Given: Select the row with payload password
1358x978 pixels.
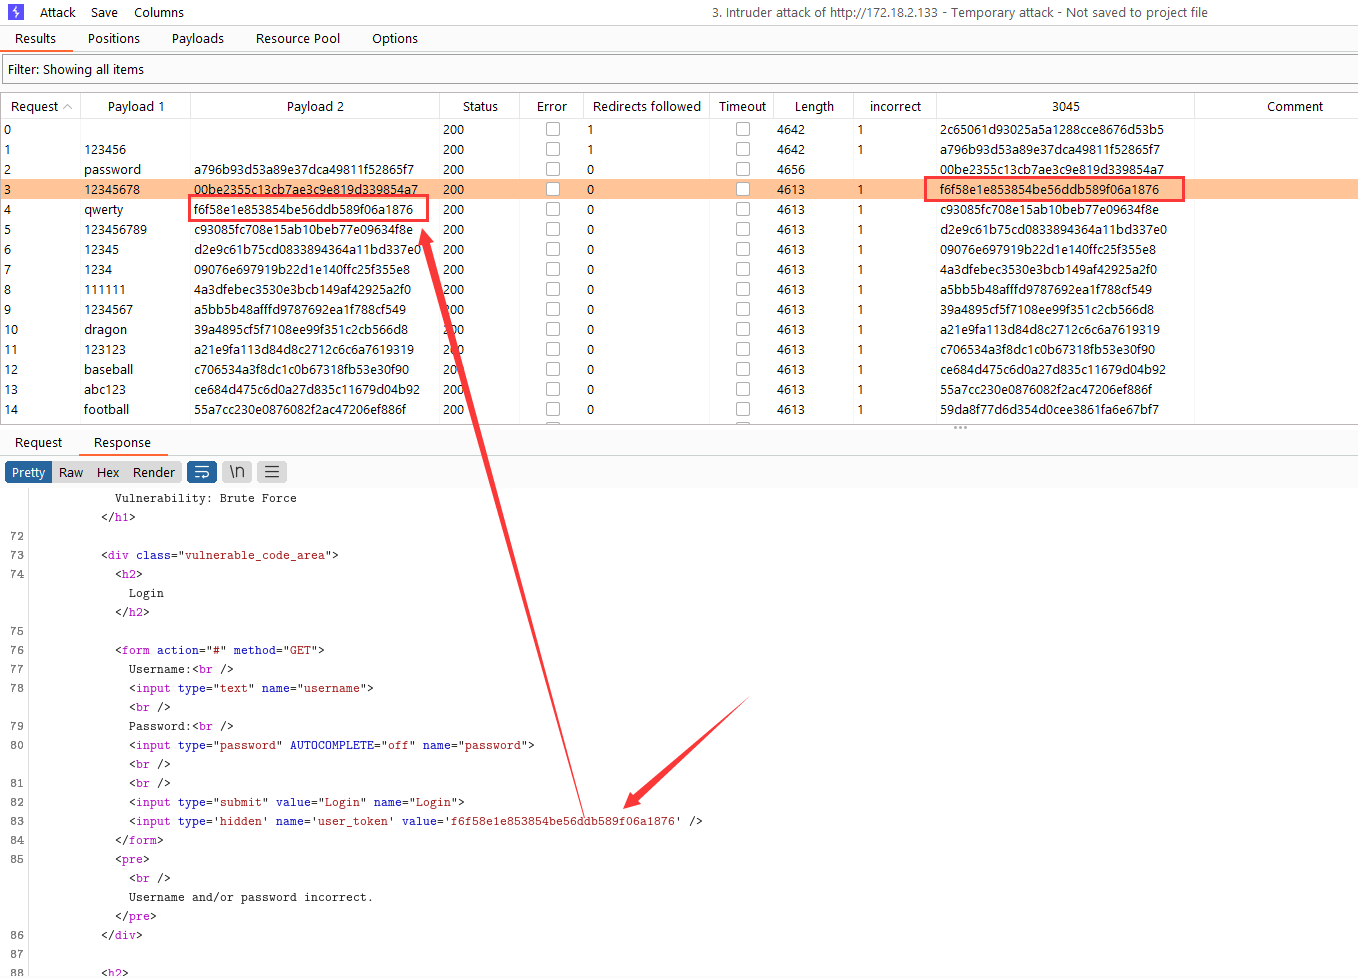Looking at the screenshot, I should pos(679,169).
